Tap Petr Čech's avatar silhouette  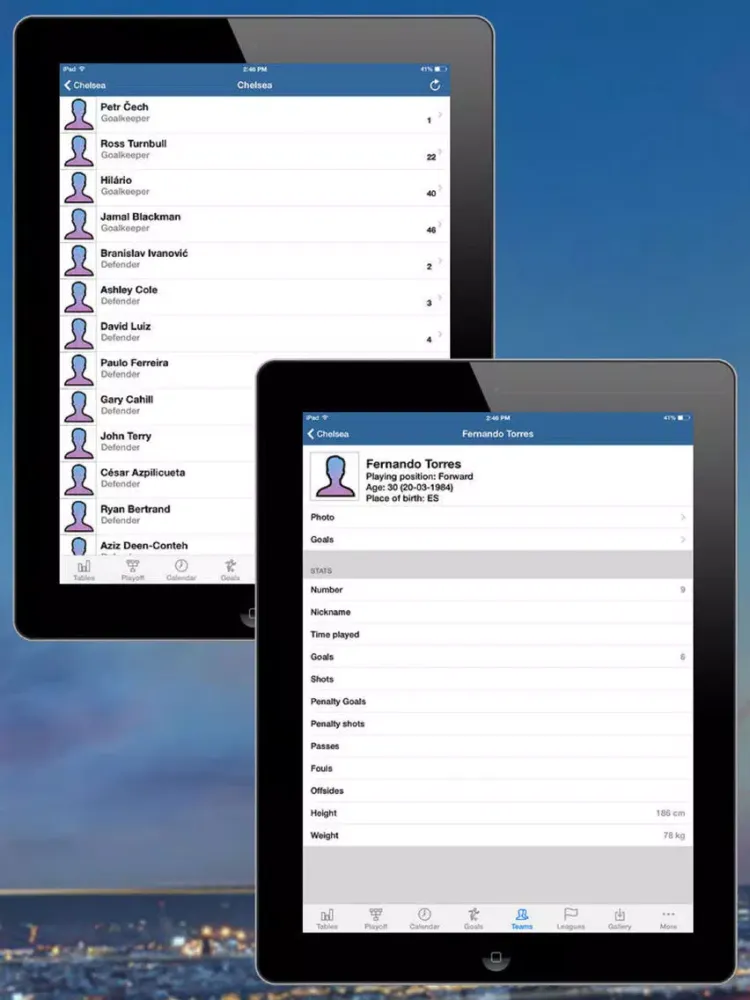[x=78, y=114]
